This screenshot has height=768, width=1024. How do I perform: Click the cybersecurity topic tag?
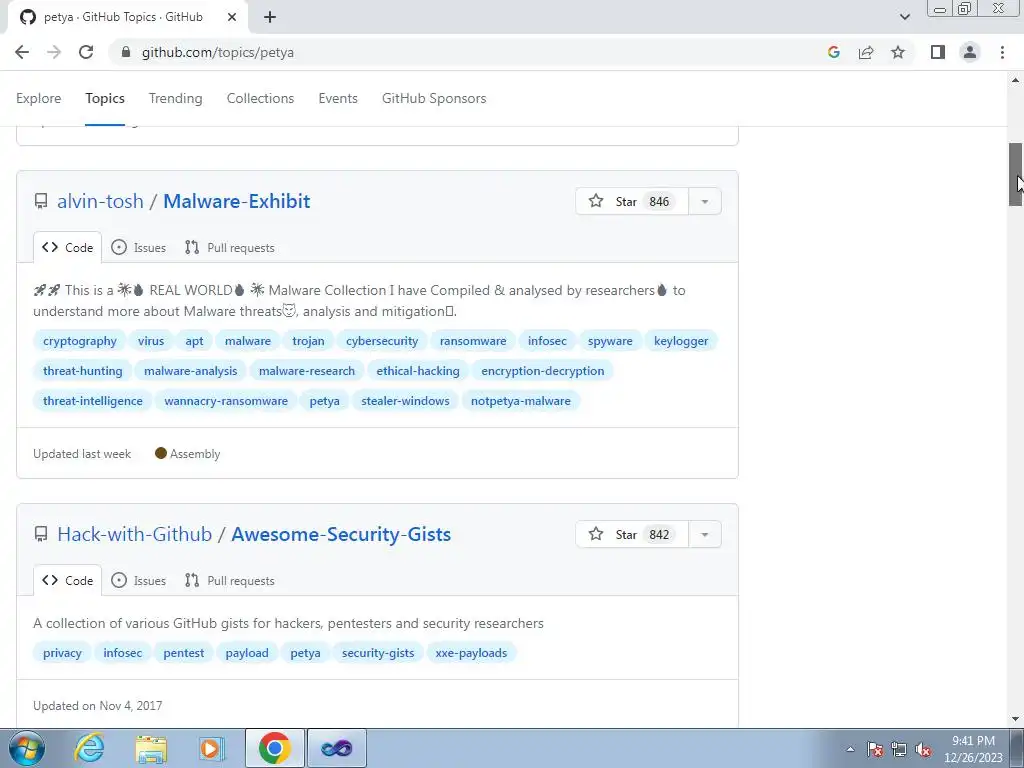[x=382, y=341]
